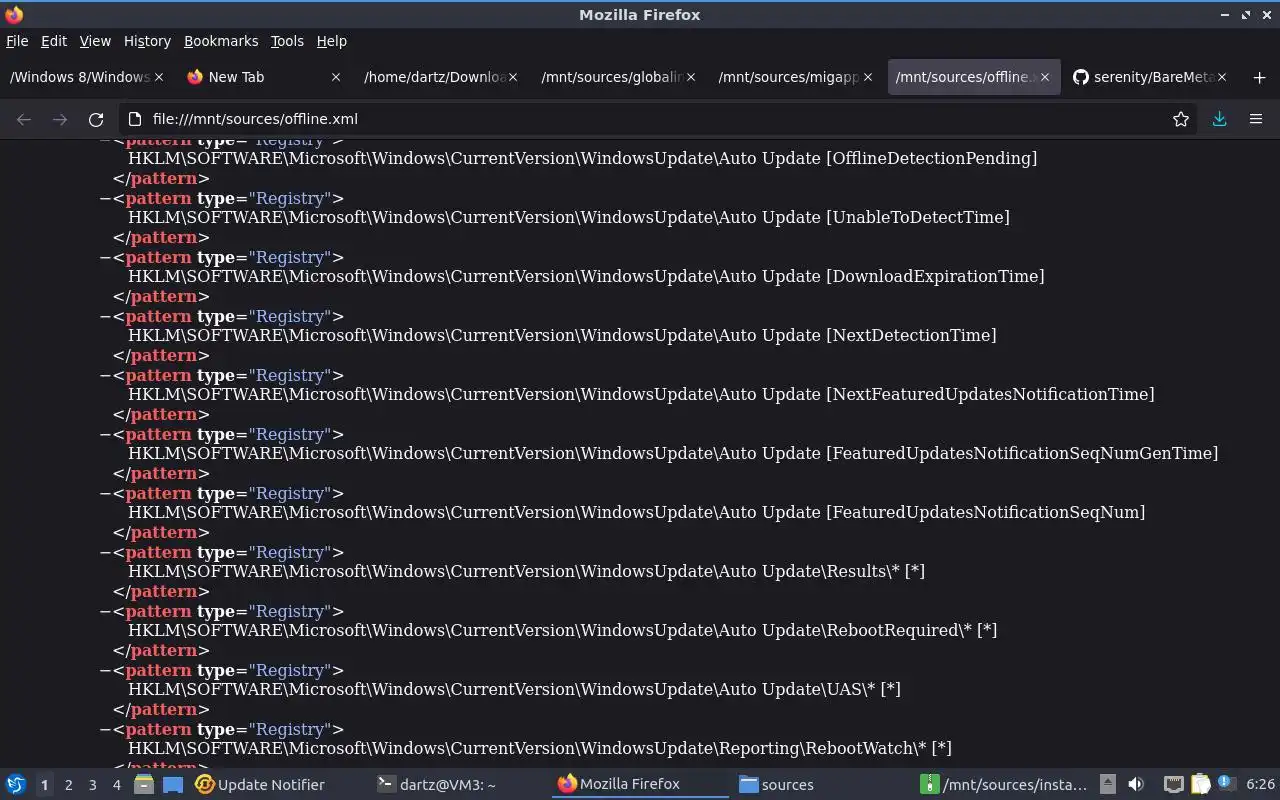Open the Firefox hamburger application menu
This screenshot has height=800, width=1280.
coord(1256,119)
